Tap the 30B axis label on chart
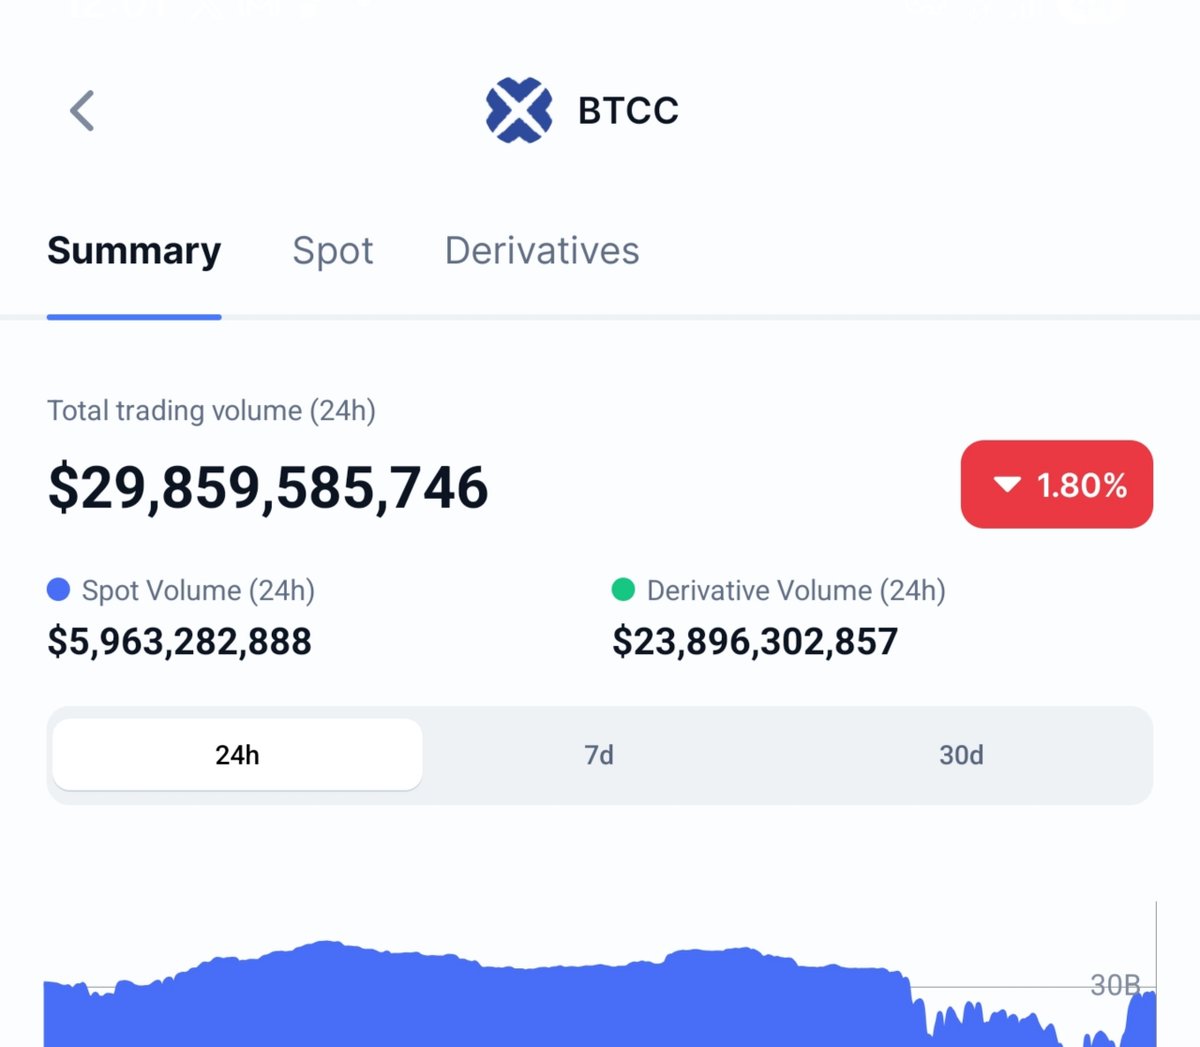This screenshot has height=1047, width=1200. [1115, 985]
